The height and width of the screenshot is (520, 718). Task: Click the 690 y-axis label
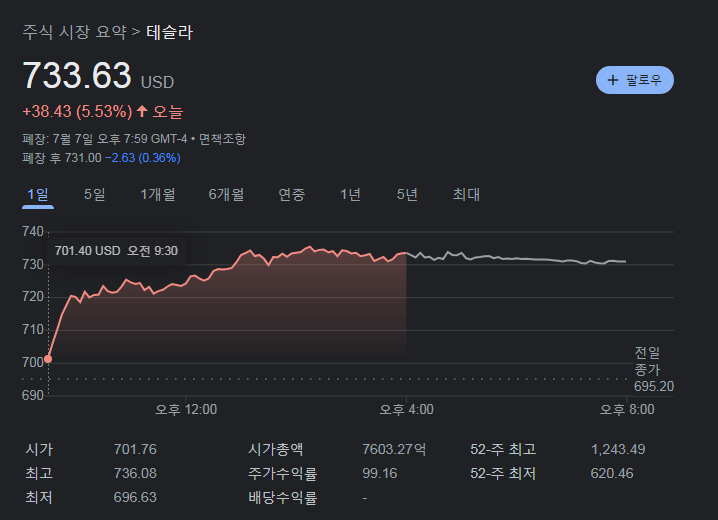[x=33, y=395]
